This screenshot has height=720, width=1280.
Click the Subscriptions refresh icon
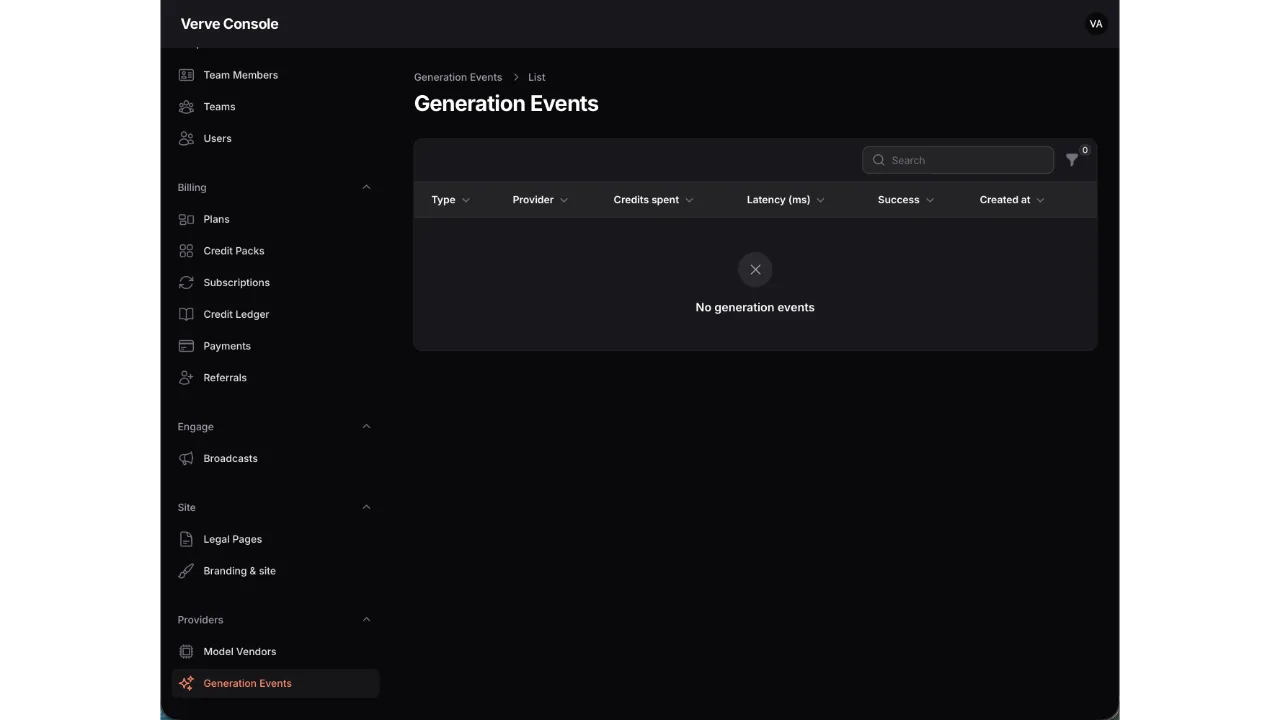(x=186, y=283)
